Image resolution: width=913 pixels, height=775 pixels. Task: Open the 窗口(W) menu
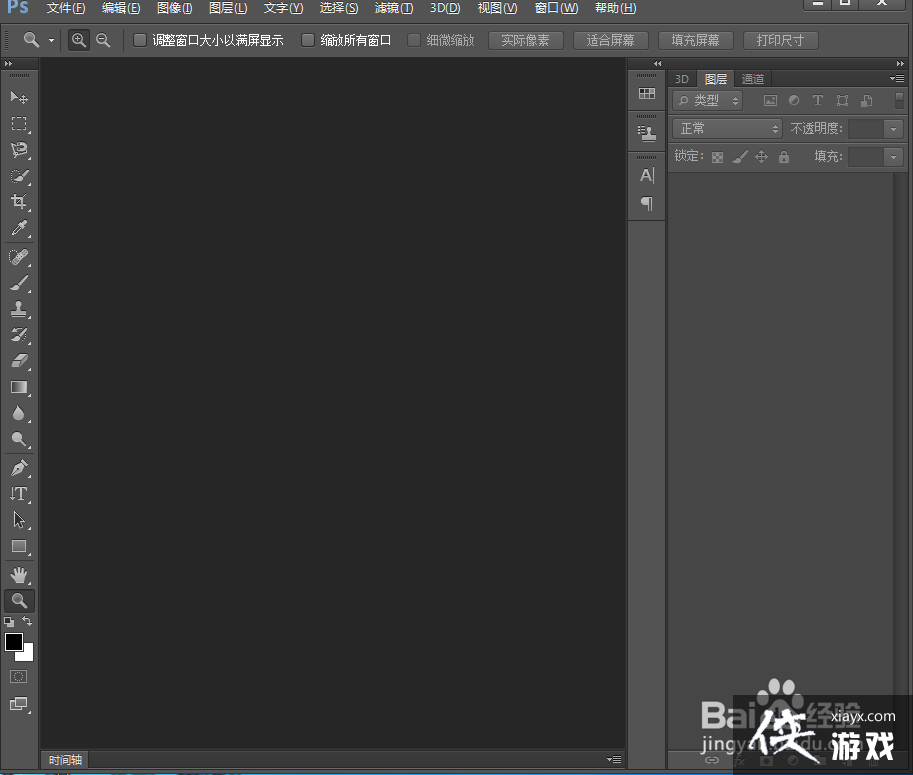coord(557,8)
